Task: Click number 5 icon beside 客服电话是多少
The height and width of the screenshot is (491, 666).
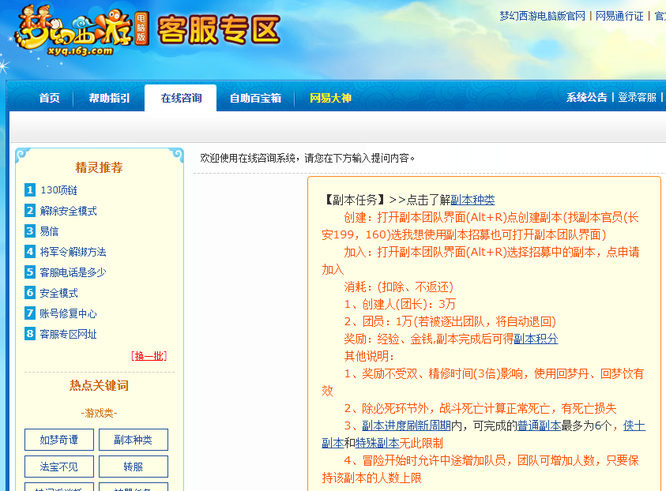Action: point(30,272)
